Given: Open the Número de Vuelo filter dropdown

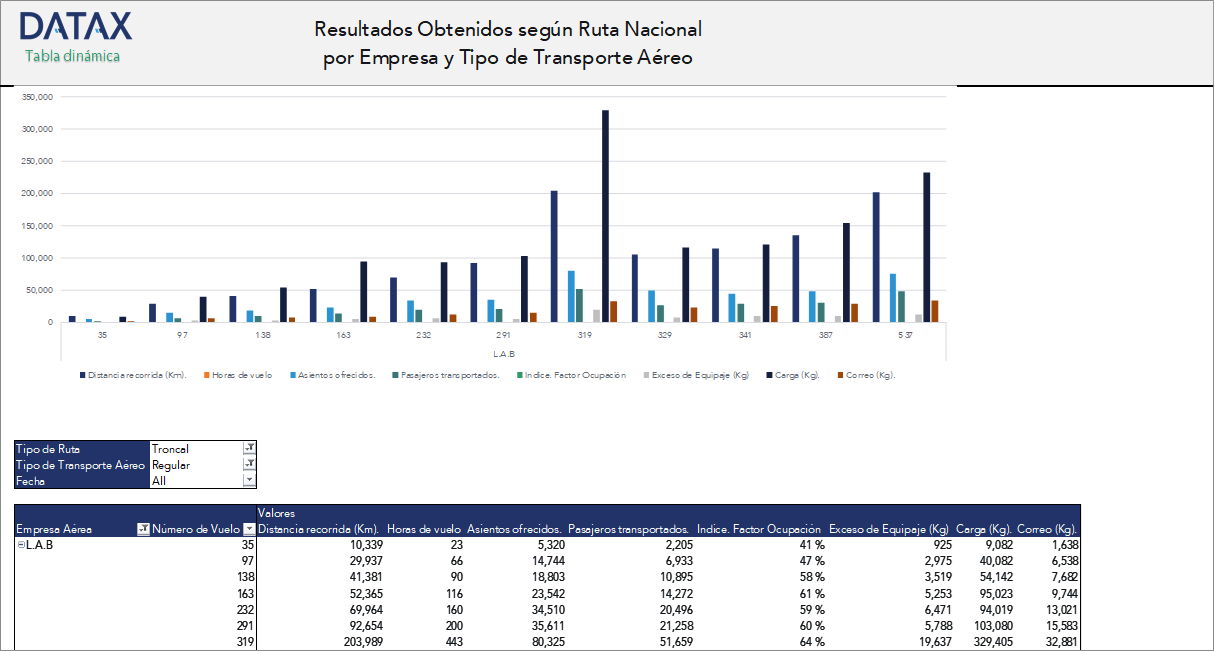Looking at the screenshot, I should (x=248, y=528).
